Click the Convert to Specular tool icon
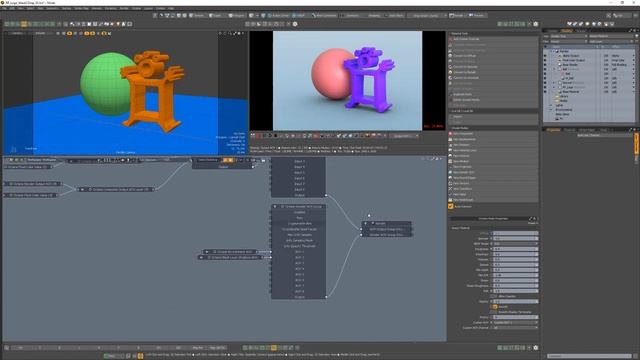The height and width of the screenshot is (360, 640). [451, 67]
